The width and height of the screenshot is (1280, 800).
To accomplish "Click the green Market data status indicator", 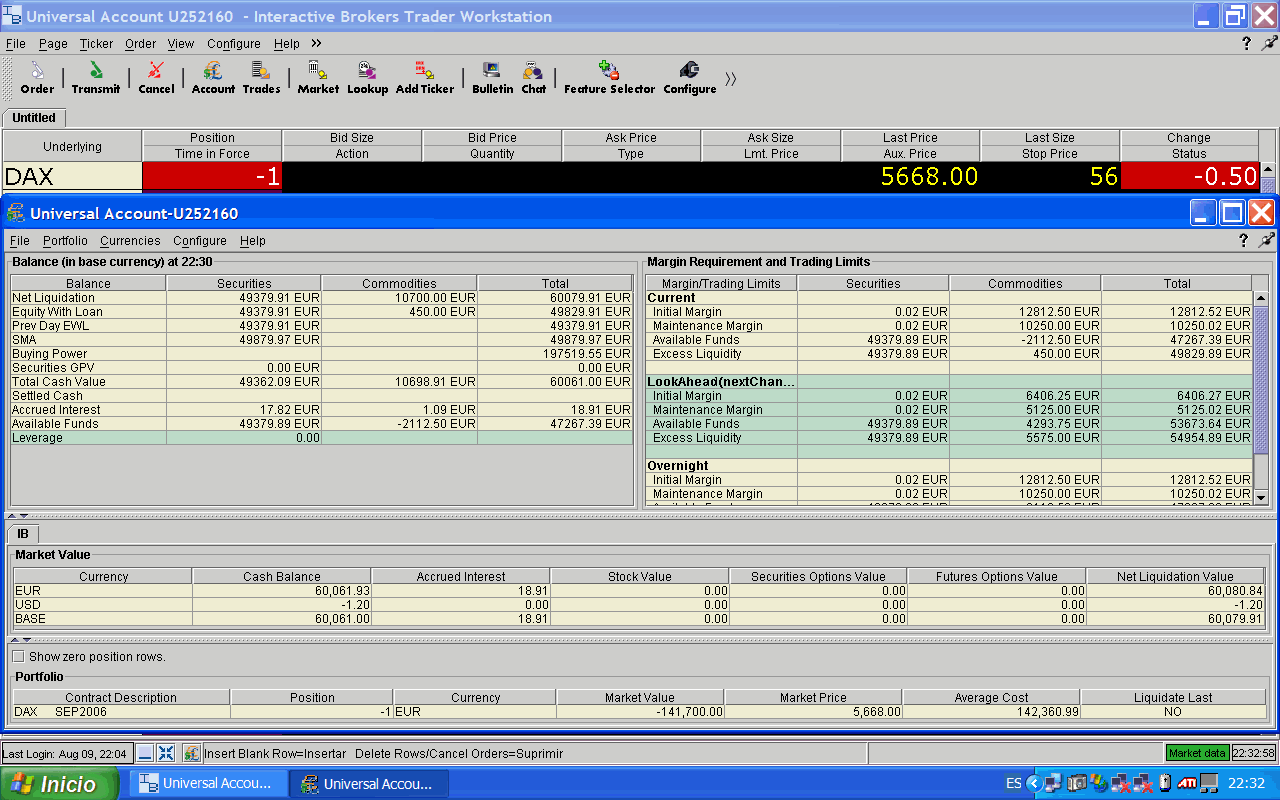I will [x=1197, y=753].
